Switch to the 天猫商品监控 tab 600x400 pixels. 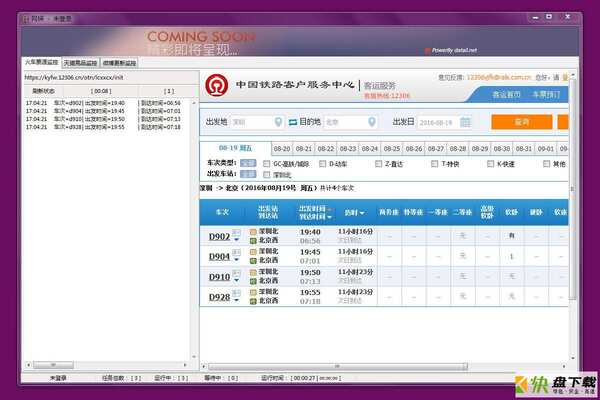(x=80, y=63)
